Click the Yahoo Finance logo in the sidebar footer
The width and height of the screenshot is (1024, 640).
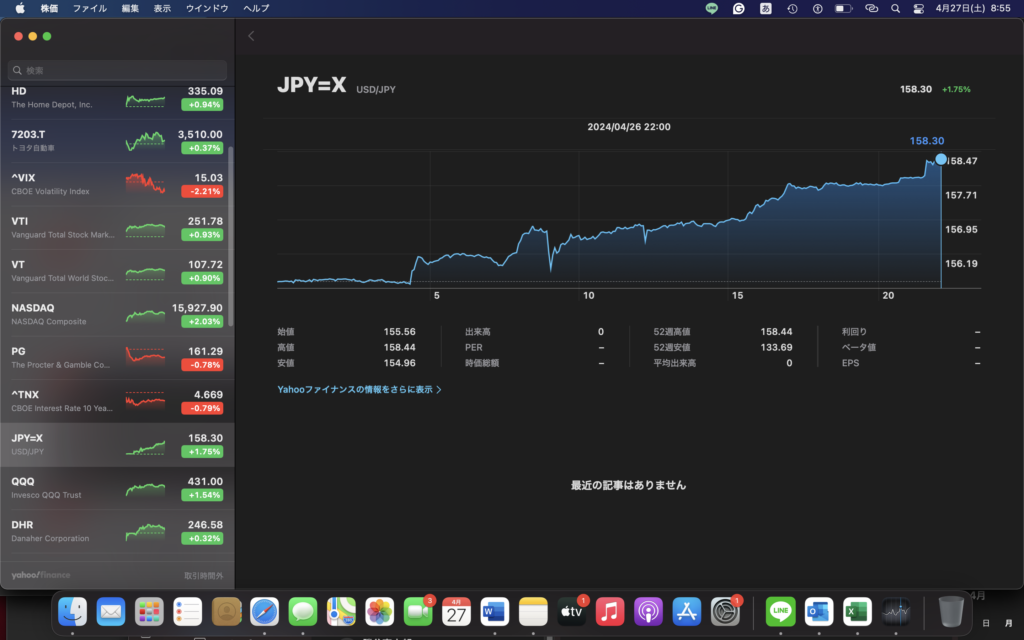[x=42, y=575]
